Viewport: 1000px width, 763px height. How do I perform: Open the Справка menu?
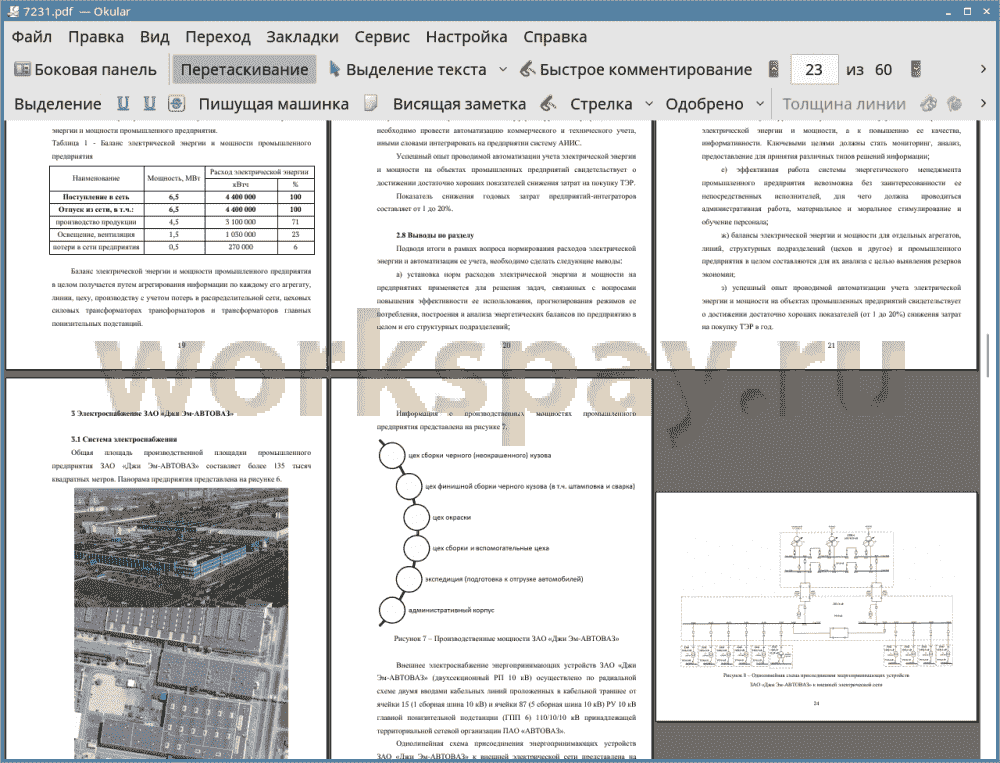[x=555, y=37]
